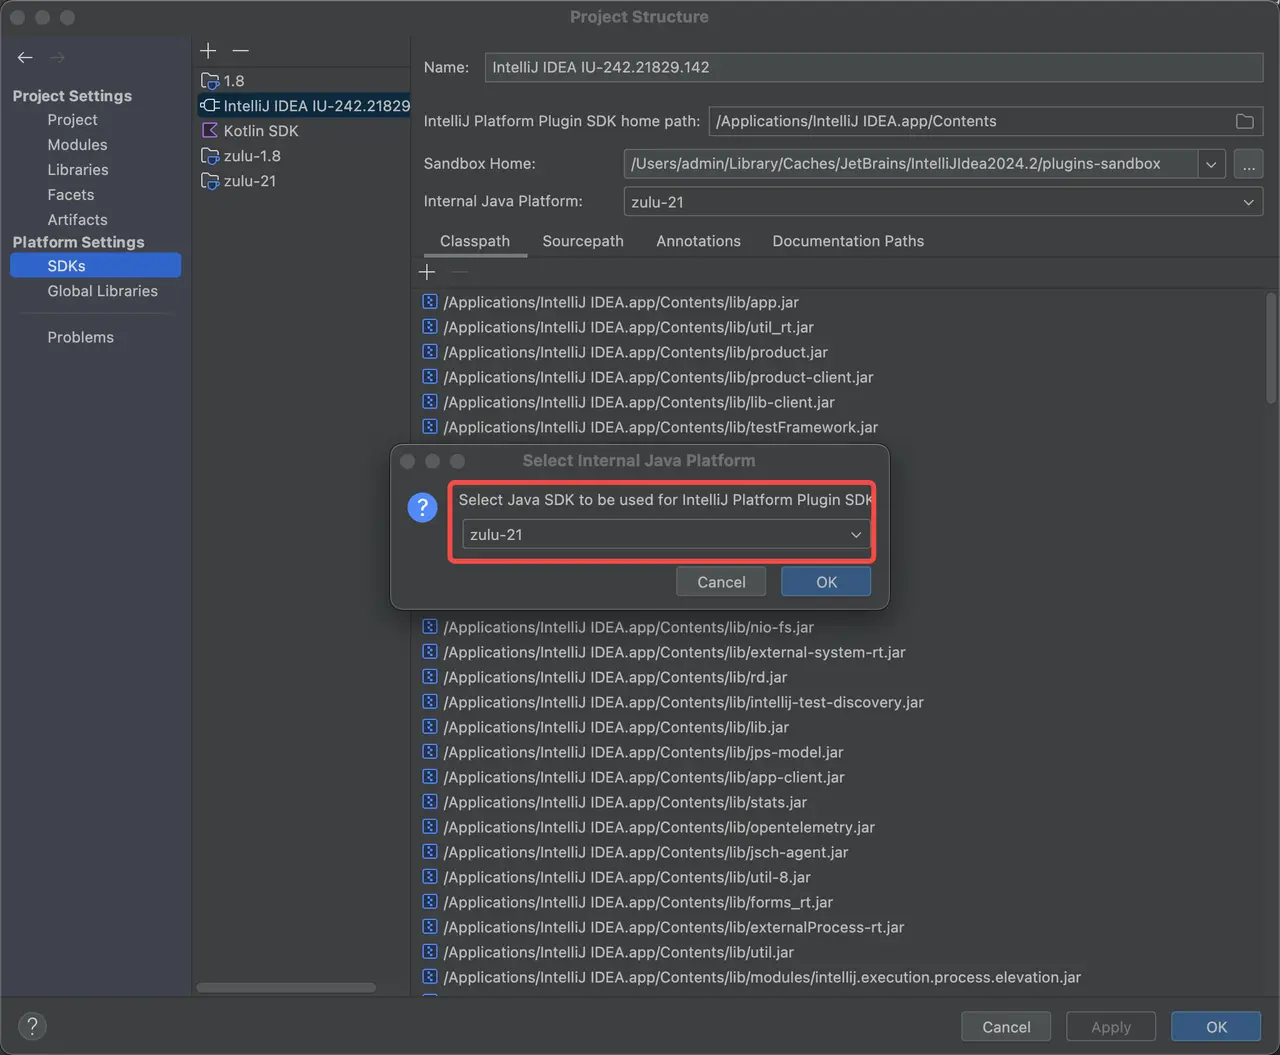Screen dimensions: 1280x1055
Task: Click the jar icon beside stats.jar
Action: [430, 802]
